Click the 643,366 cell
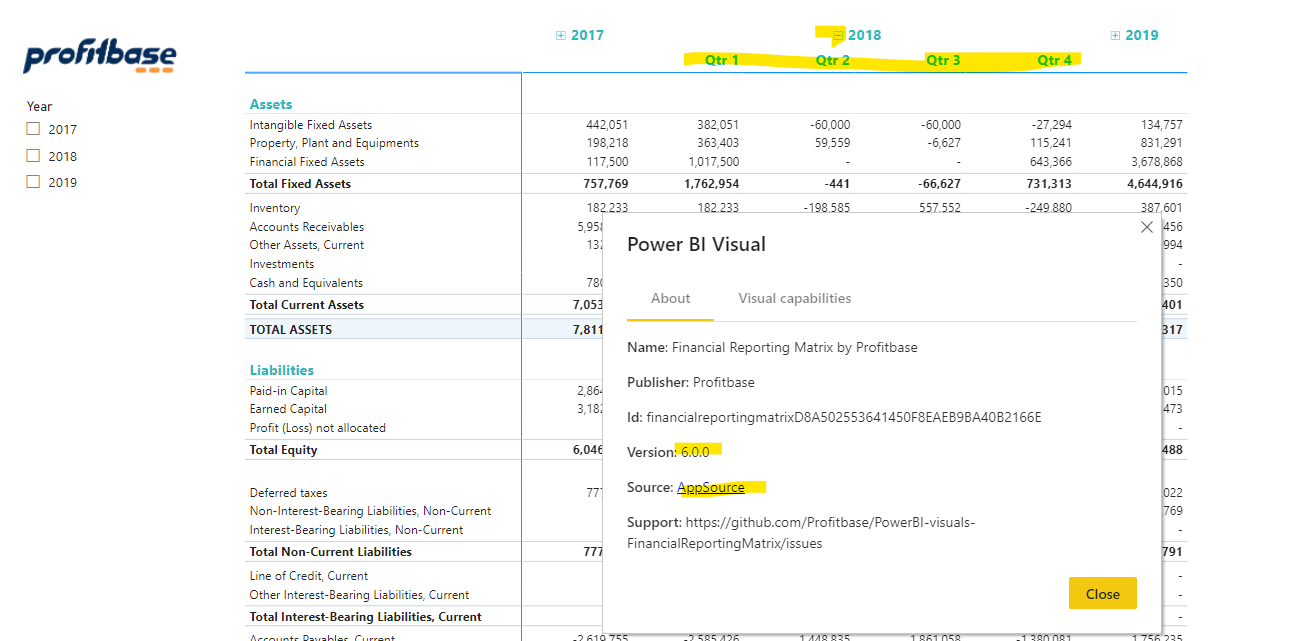Screen dimensions: 1309x641 1051,162
